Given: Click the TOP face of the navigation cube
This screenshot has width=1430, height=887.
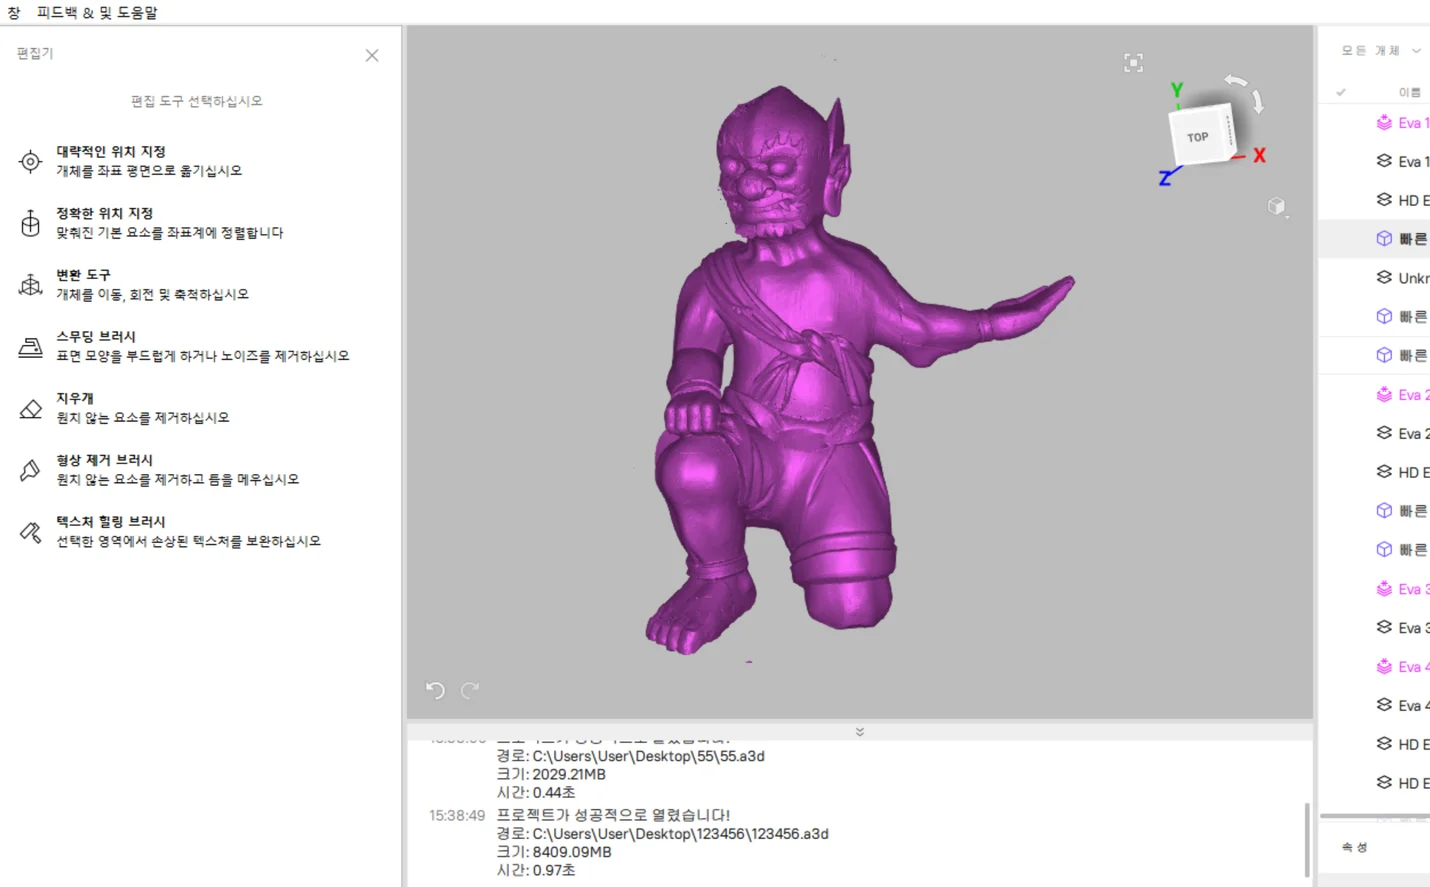Looking at the screenshot, I should click(1198, 138).
